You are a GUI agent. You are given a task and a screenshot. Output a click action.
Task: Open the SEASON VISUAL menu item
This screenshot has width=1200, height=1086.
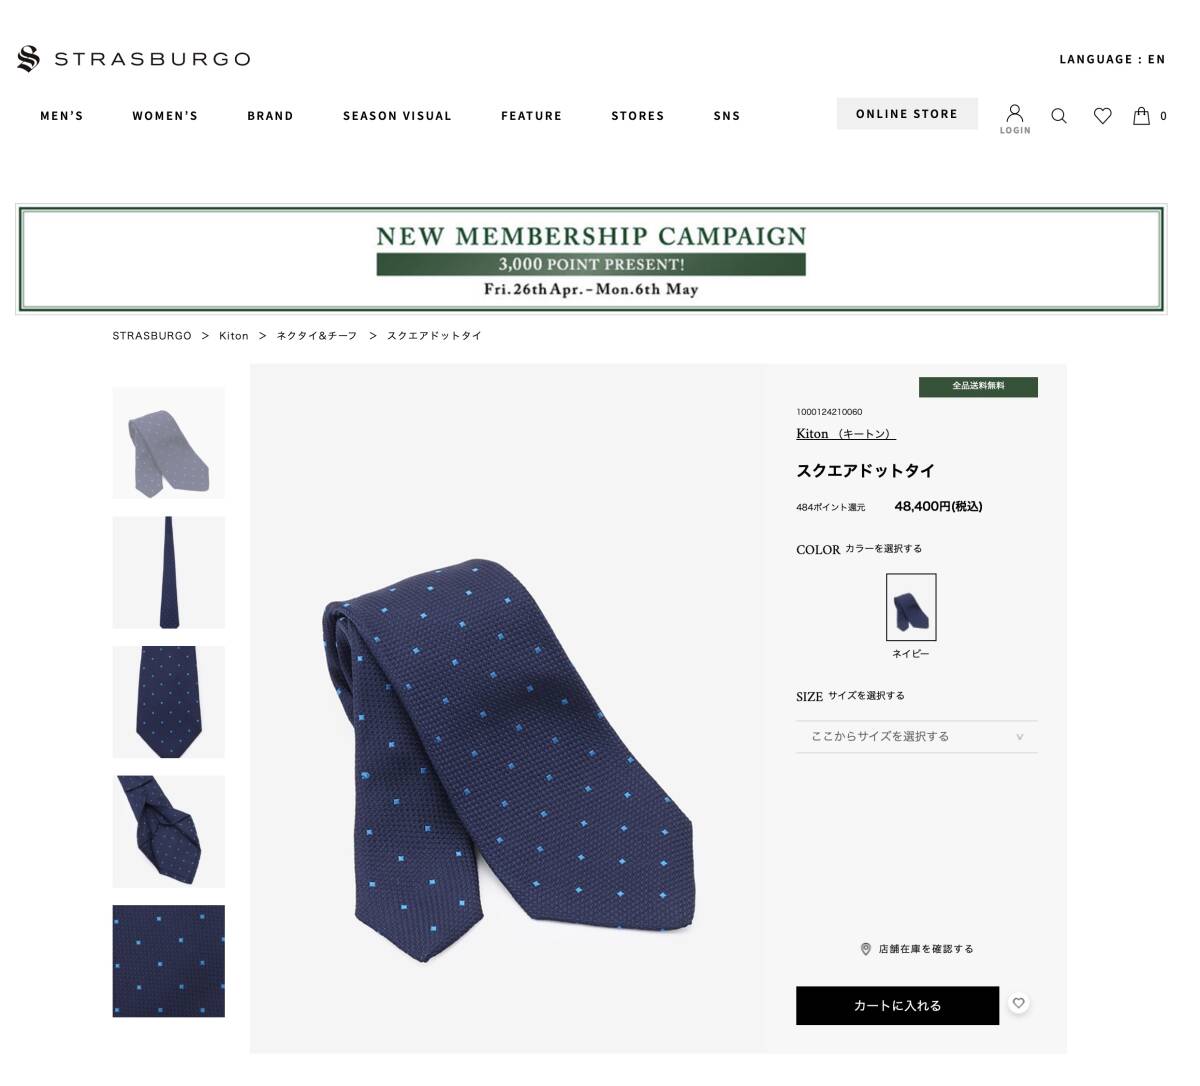pyautogui.click(x=397, y=116)
